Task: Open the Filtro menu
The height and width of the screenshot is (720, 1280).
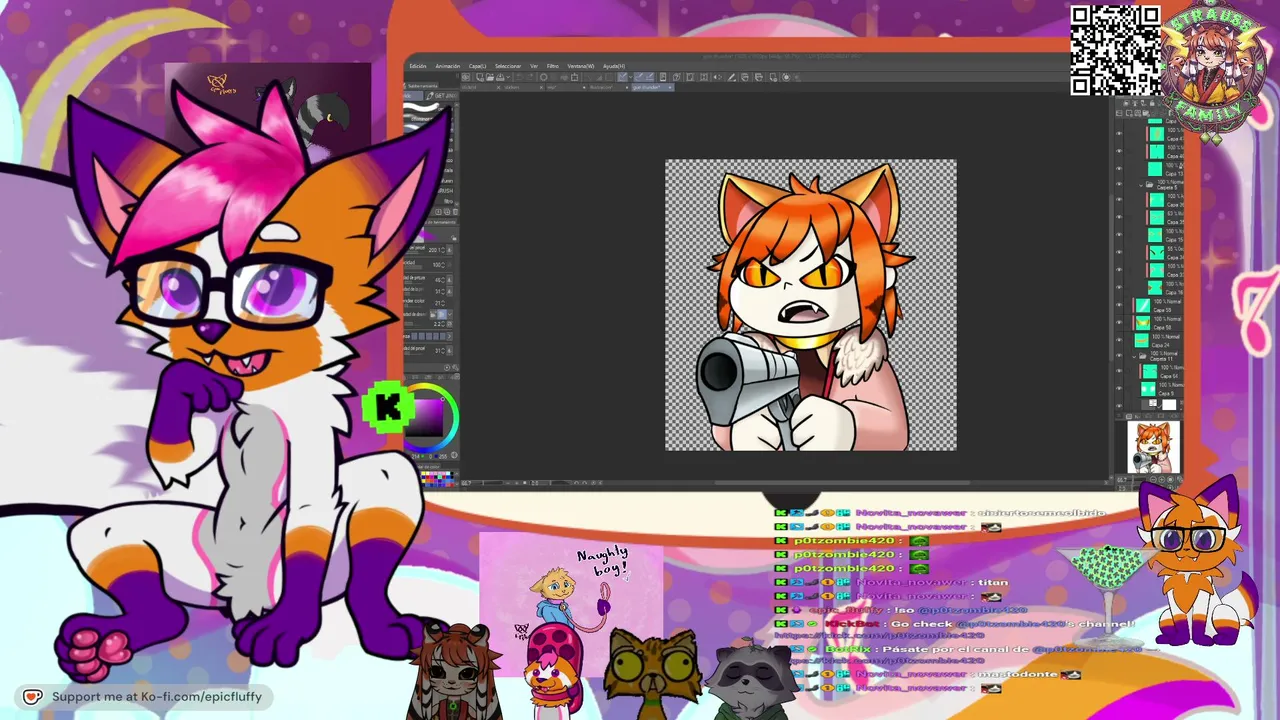Action: pos(553,66)
